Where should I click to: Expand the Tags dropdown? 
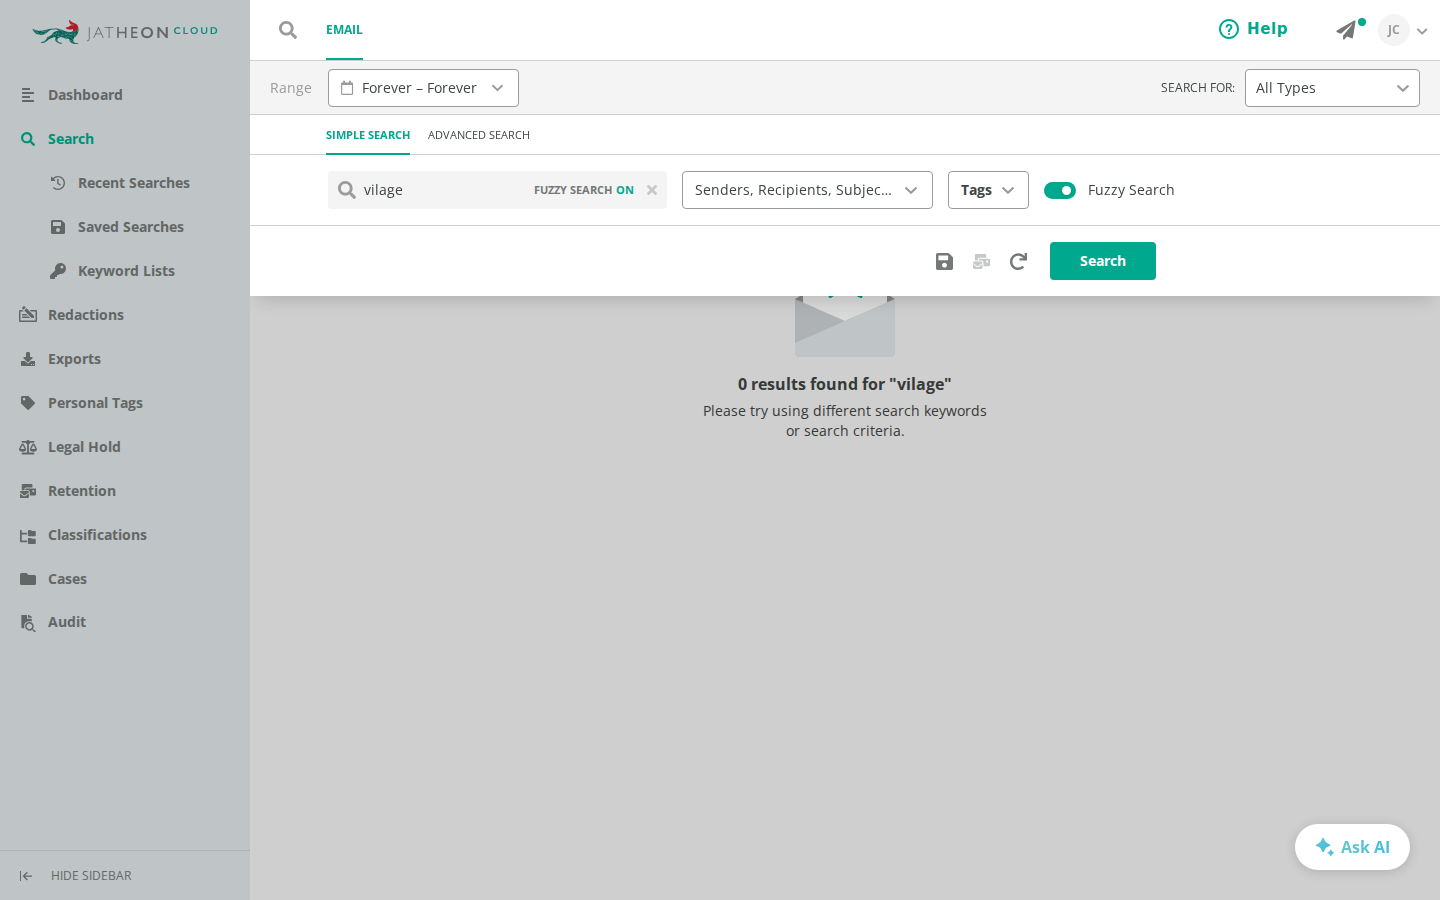tap(988, 190)
